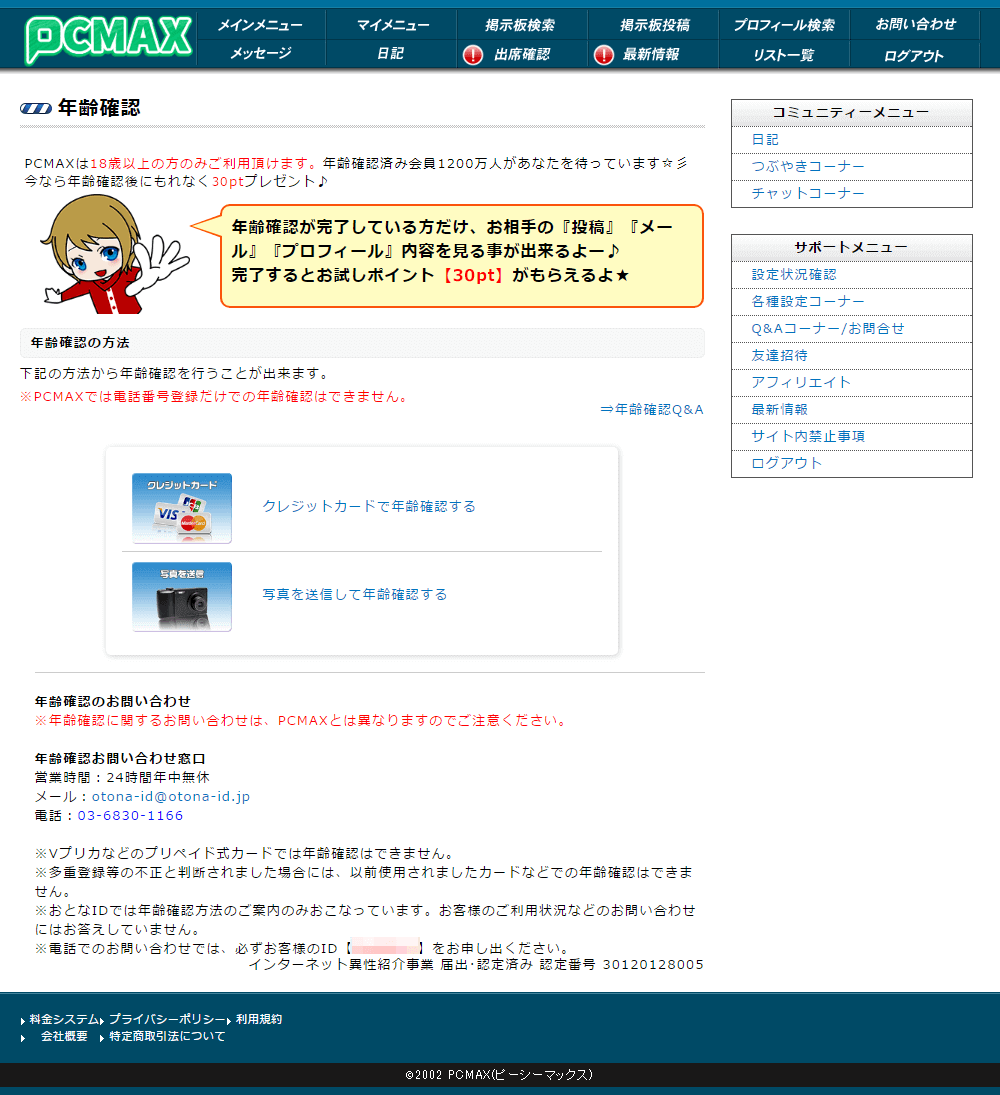Click the credit card image icon
The width and height of the screenshot is (1000, 1095).
point(182,508)
